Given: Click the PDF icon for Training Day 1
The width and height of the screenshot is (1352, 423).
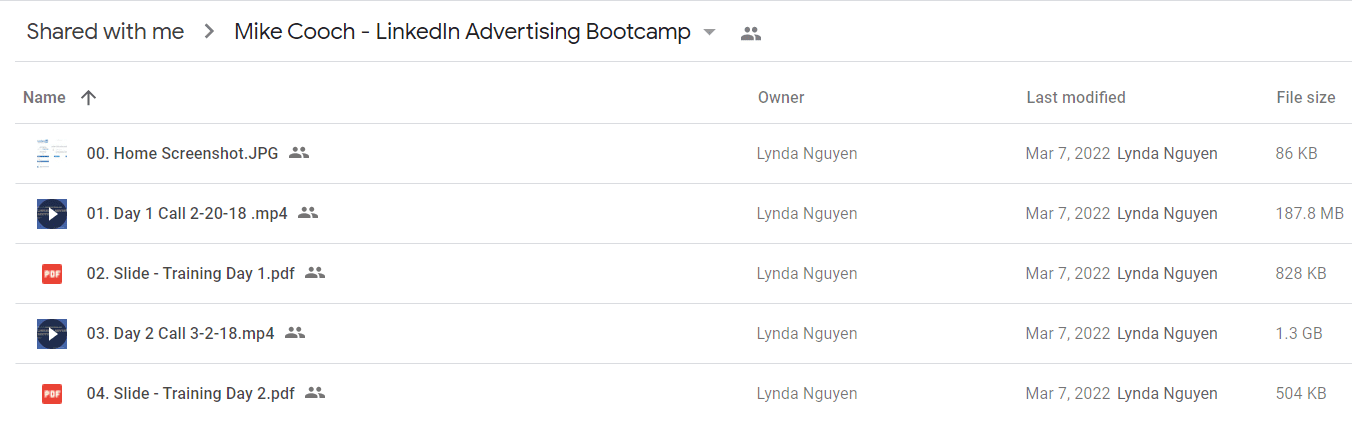Looking at the screenshot, I should tap(52, 274).
